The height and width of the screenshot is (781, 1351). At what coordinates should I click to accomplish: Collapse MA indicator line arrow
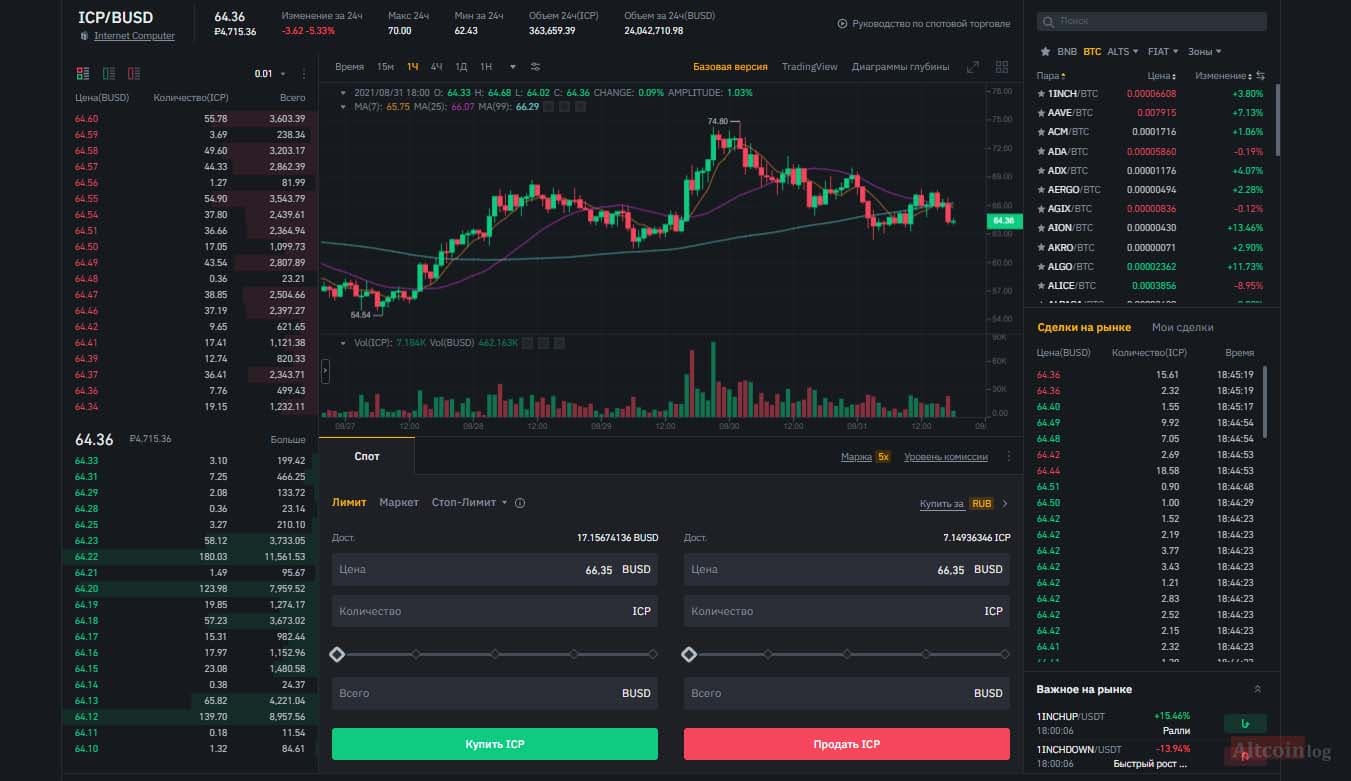(x=345, y=107)
